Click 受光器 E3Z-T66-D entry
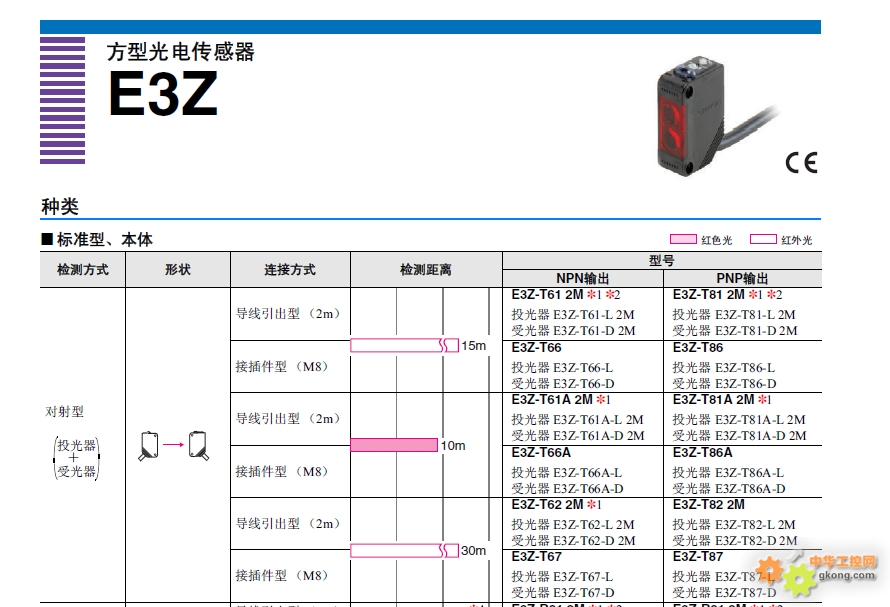The height and width of the screenshot is (607, 890). click(x=562, y=383)
